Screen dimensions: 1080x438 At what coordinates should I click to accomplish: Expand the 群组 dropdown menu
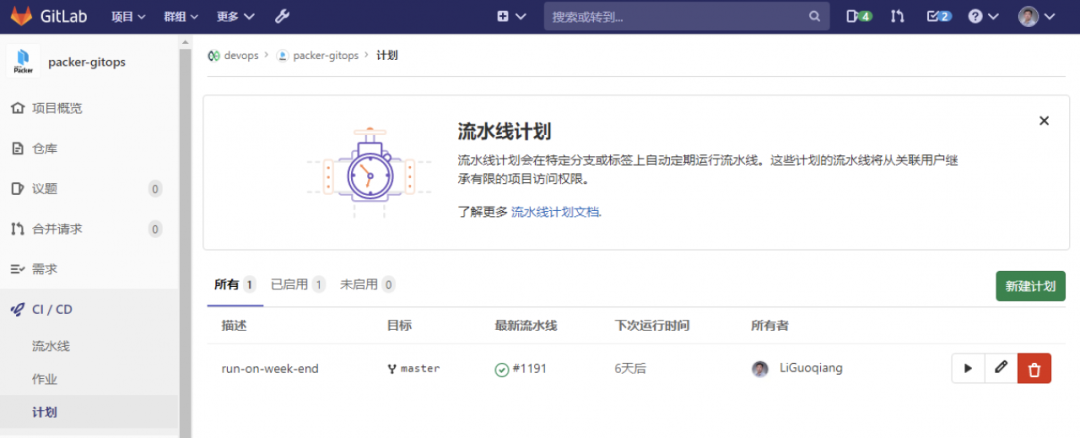180,16
